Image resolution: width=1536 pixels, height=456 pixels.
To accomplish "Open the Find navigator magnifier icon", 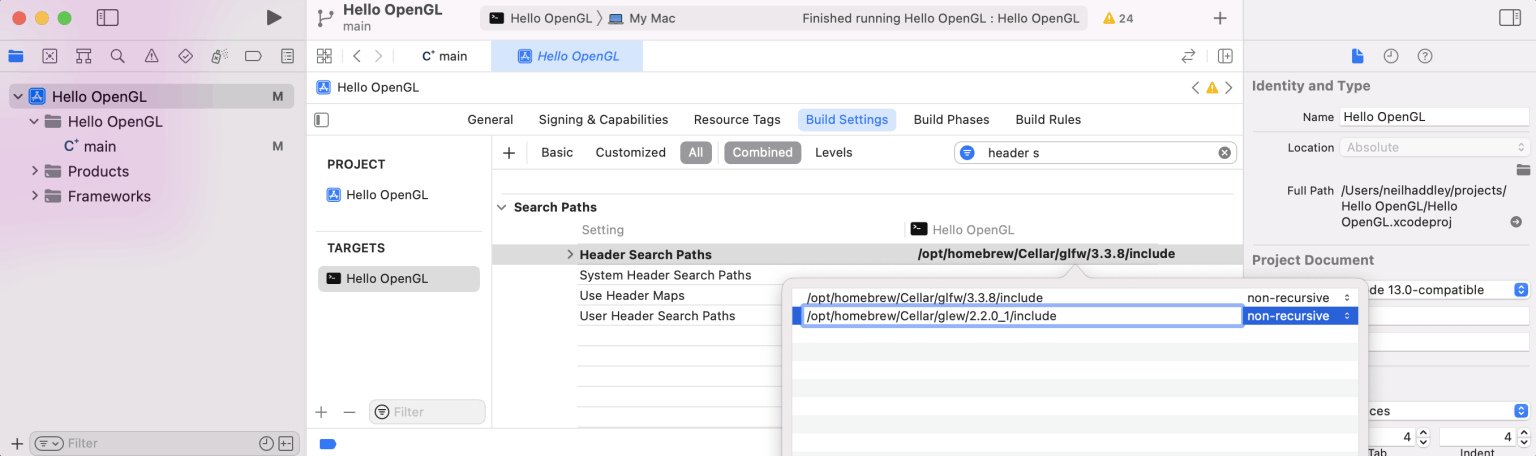I will [118, 56].
